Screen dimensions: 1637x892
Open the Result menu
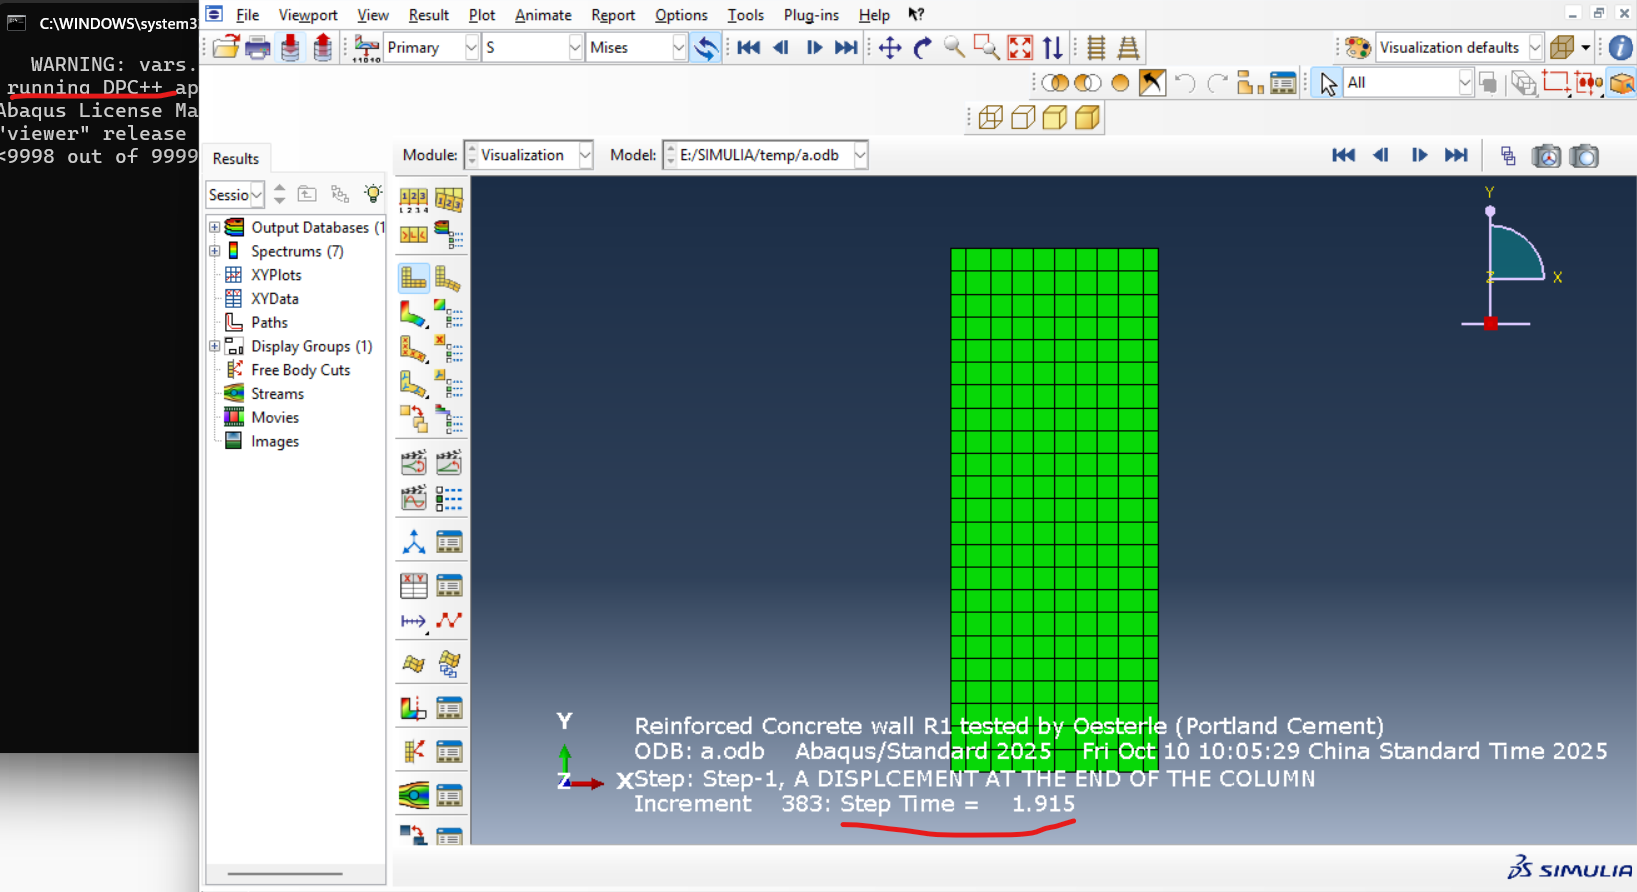[428, 15]
